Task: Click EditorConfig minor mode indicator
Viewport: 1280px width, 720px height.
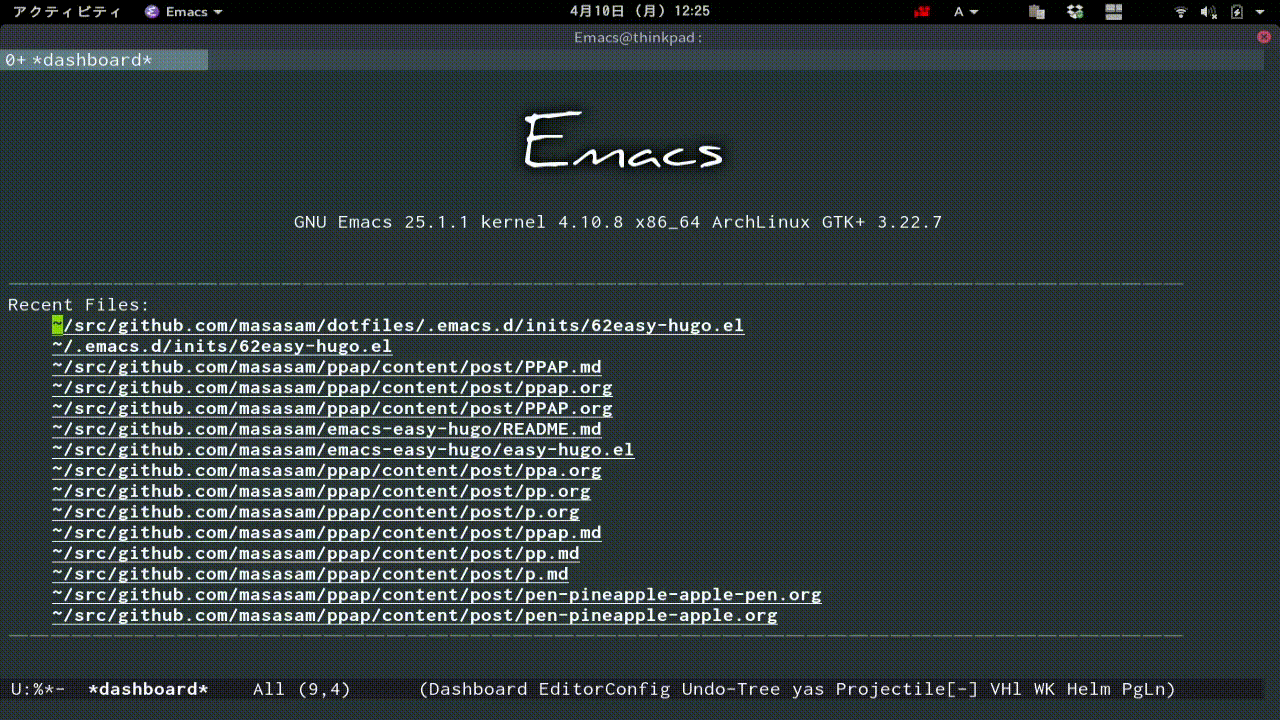Action: 605,689
